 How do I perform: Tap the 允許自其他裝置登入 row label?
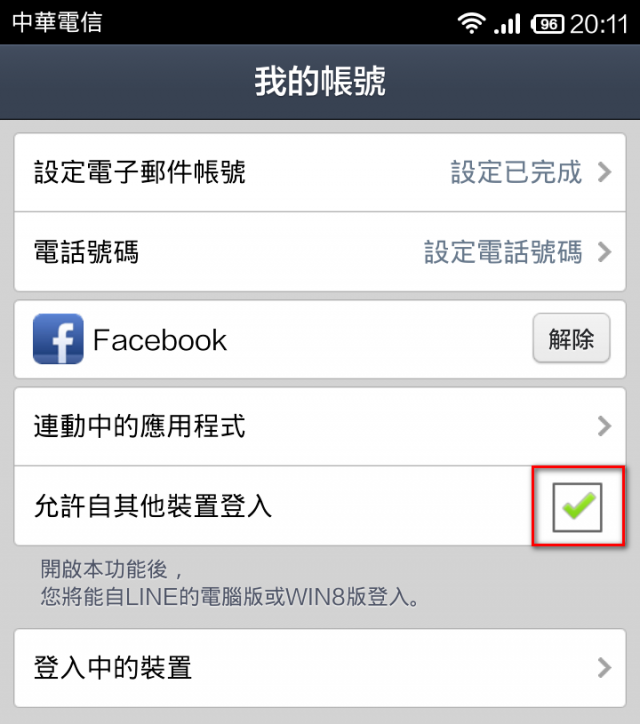pyautogui.click(x=153, y=505)
